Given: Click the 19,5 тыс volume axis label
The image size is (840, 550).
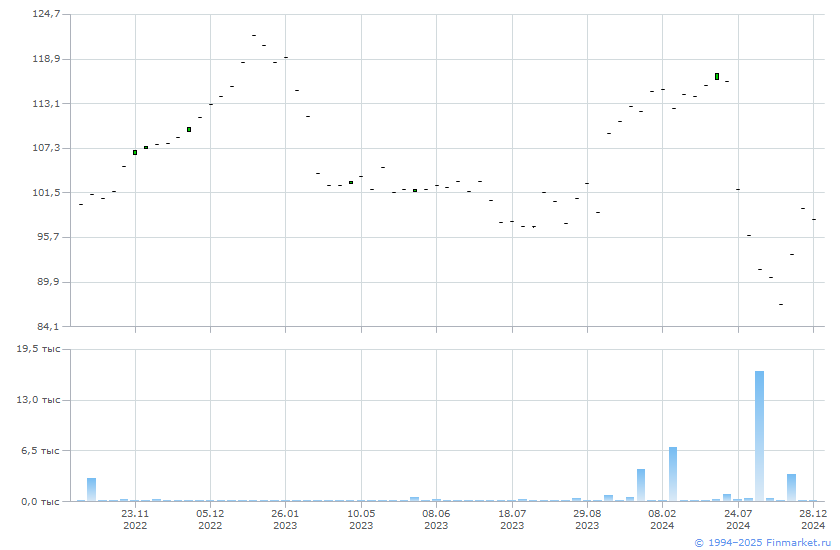Looking at the screenshot, I should (x=39, y=349).
